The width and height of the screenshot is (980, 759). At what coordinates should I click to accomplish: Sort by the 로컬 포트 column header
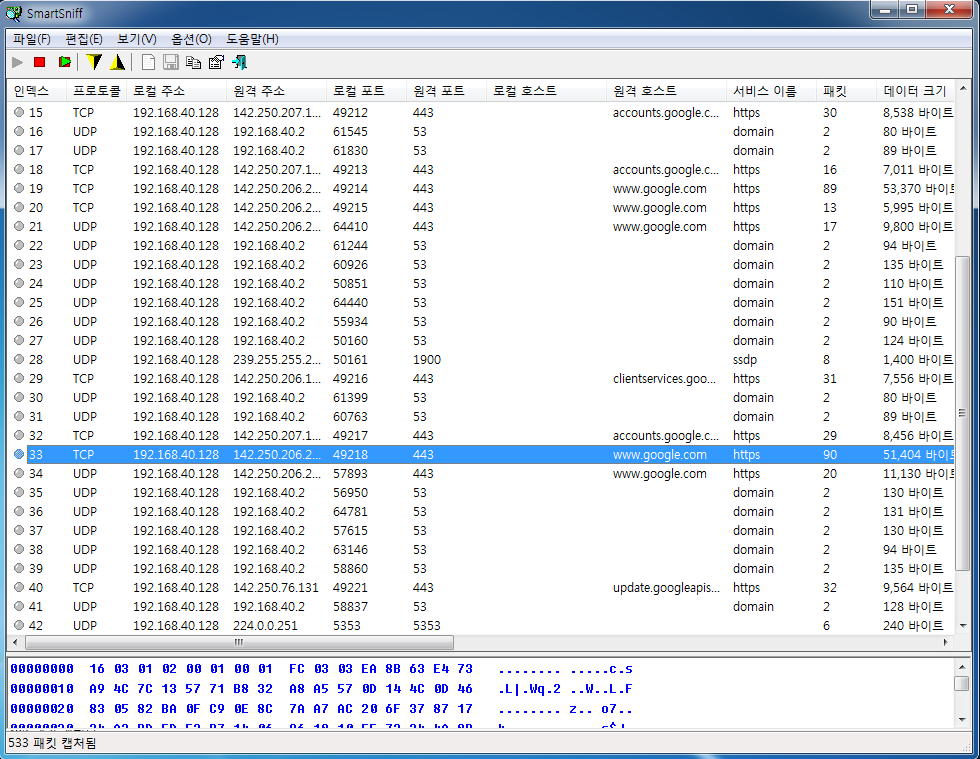(x=366, y=91)
